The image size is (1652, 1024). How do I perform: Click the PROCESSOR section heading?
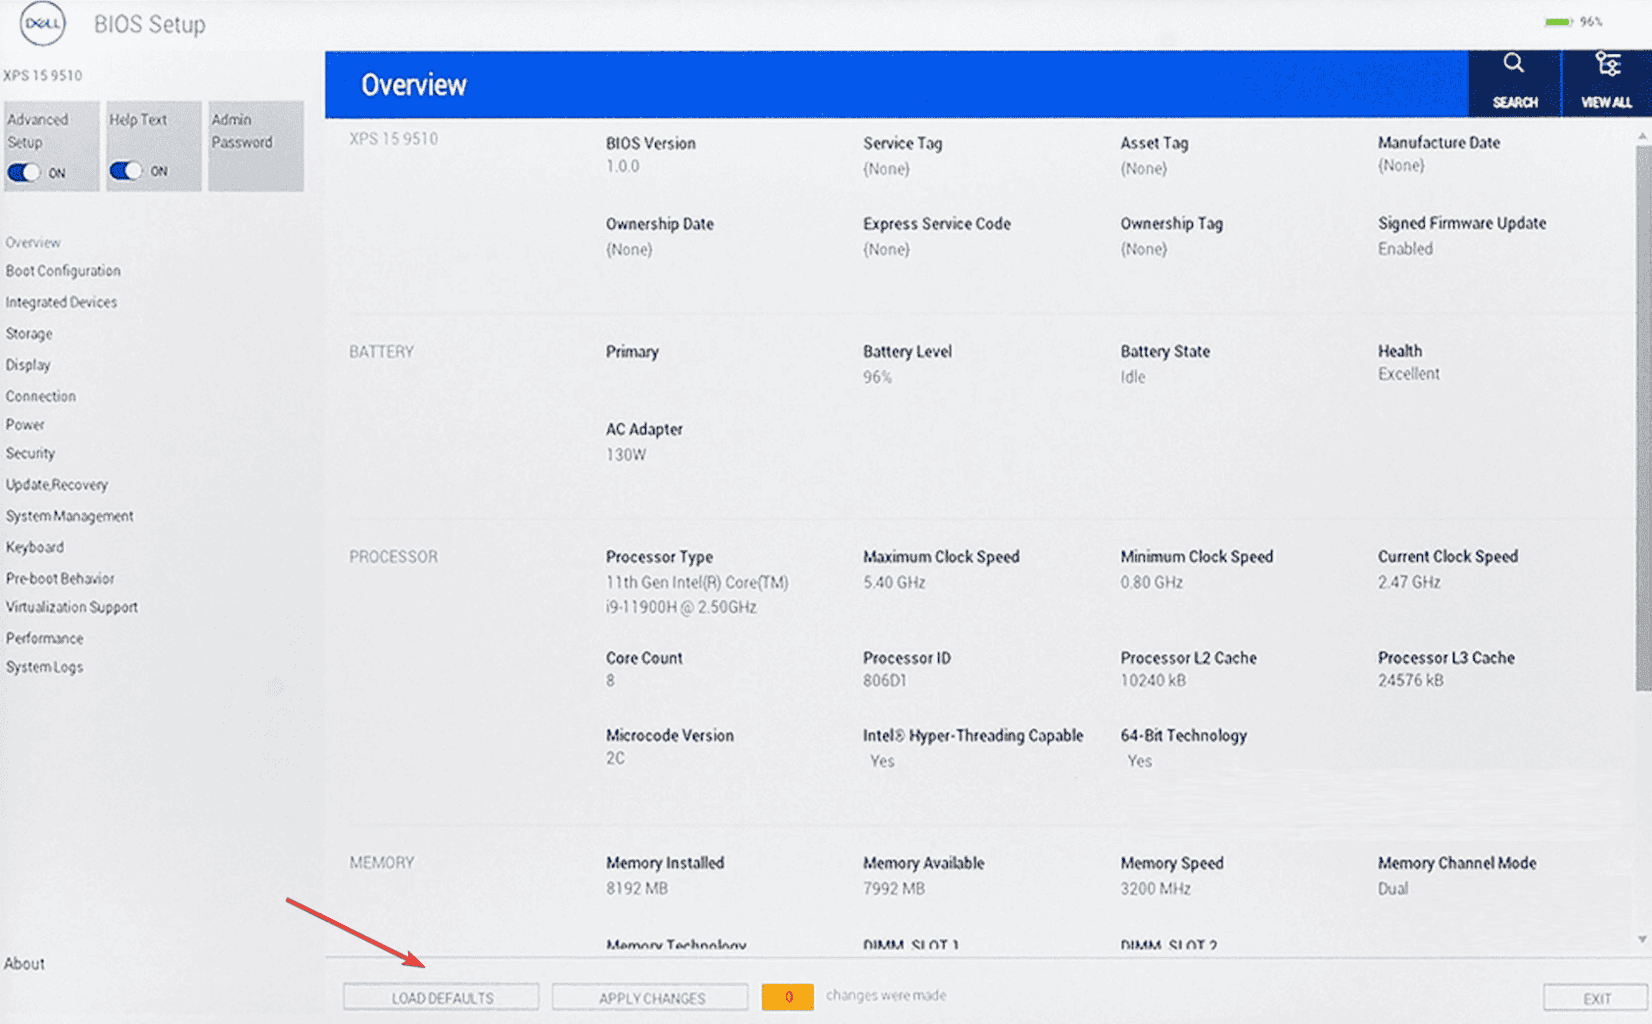click(393, 557)
